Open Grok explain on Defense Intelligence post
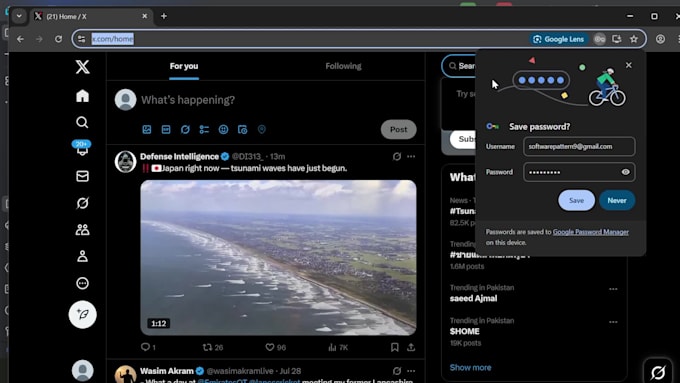 click(396, 156)
